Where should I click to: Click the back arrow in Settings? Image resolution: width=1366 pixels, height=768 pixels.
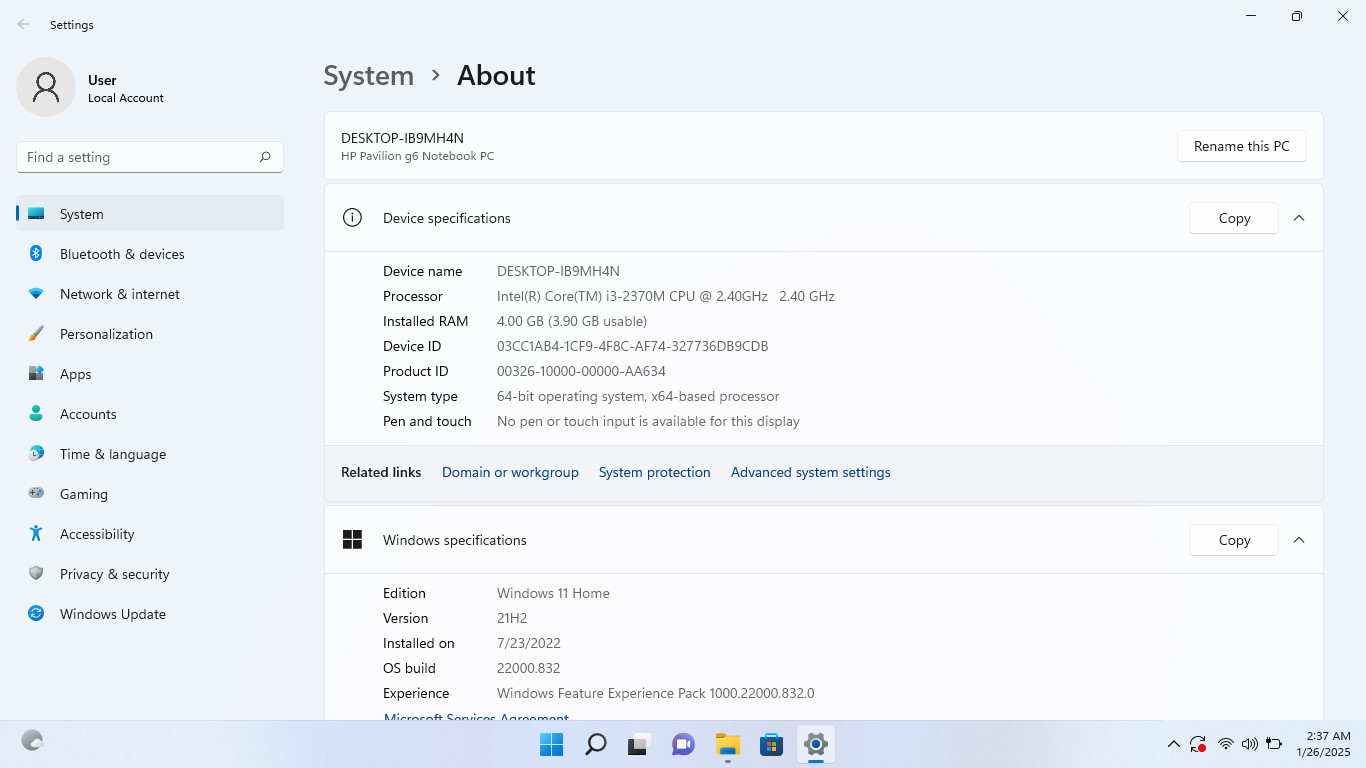[x=24, y=25]
